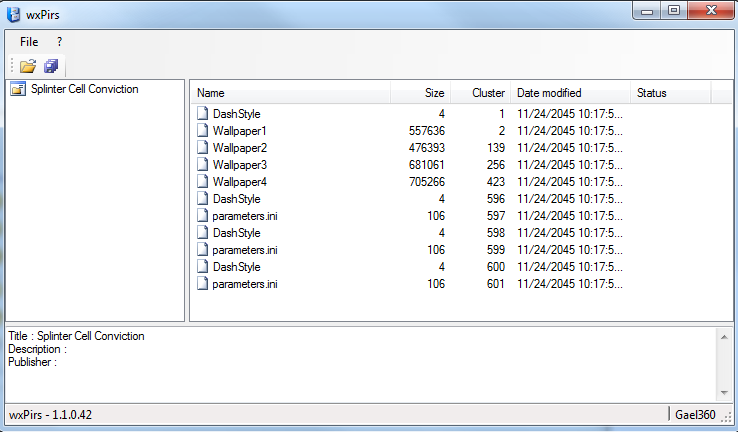Sort list by the Cluster column header
Image resolution: width=738 pixels, height=432 pixels.
[481, 93]
